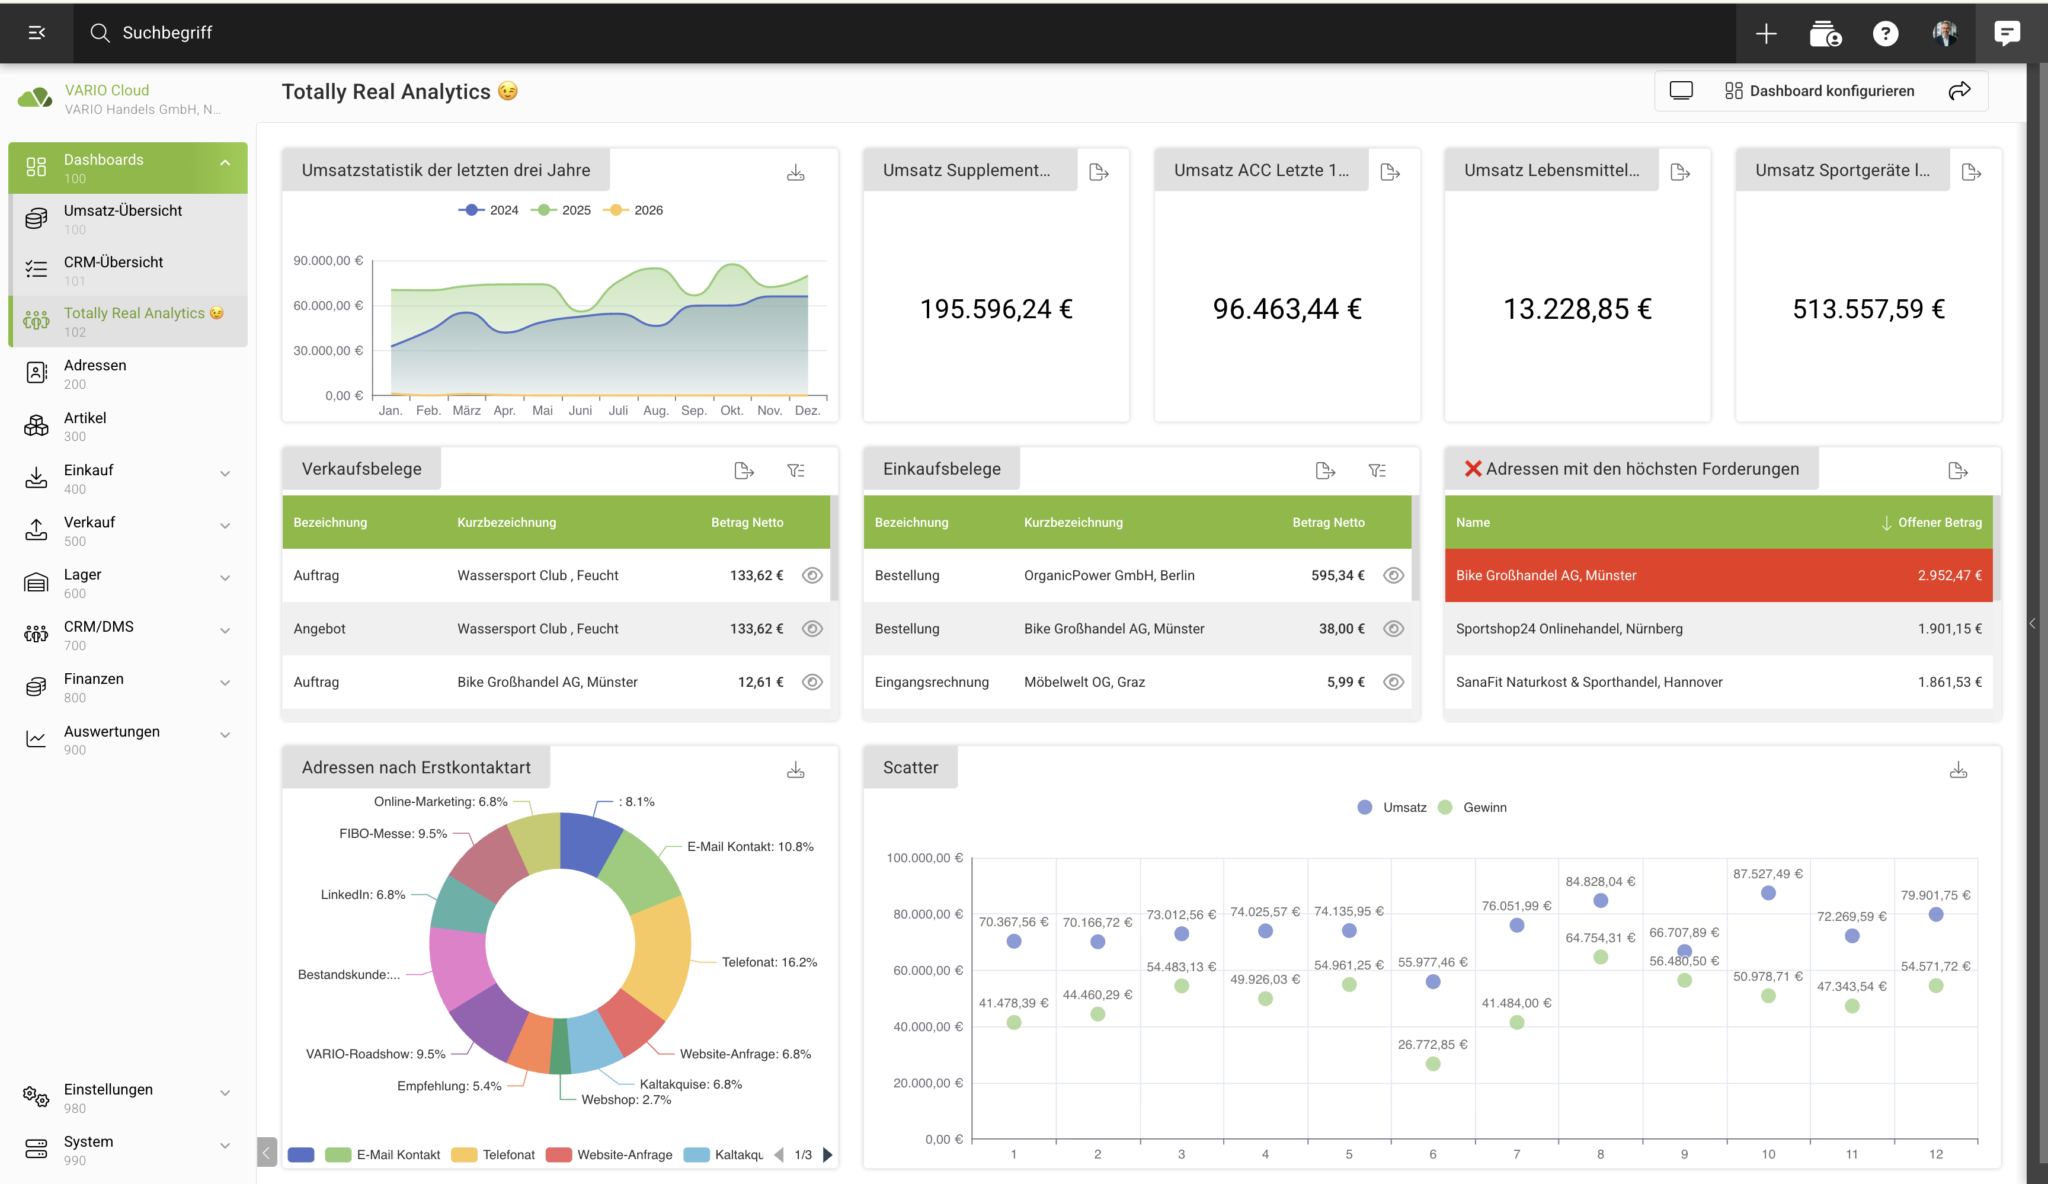Export the Einkaufsbelege table
Screen dimensions: 2048x1184
1326,471
